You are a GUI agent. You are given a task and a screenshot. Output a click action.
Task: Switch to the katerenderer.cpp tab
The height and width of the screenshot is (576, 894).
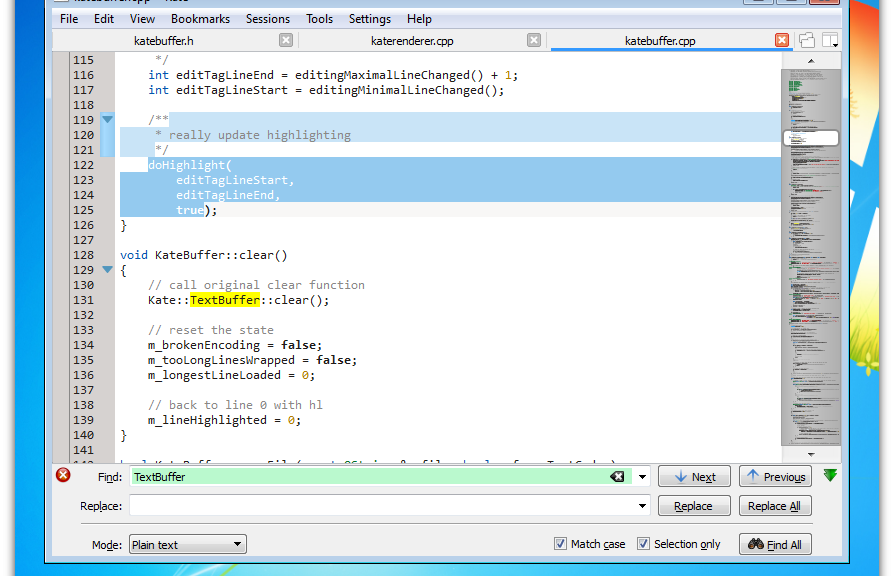pos(412,41)
